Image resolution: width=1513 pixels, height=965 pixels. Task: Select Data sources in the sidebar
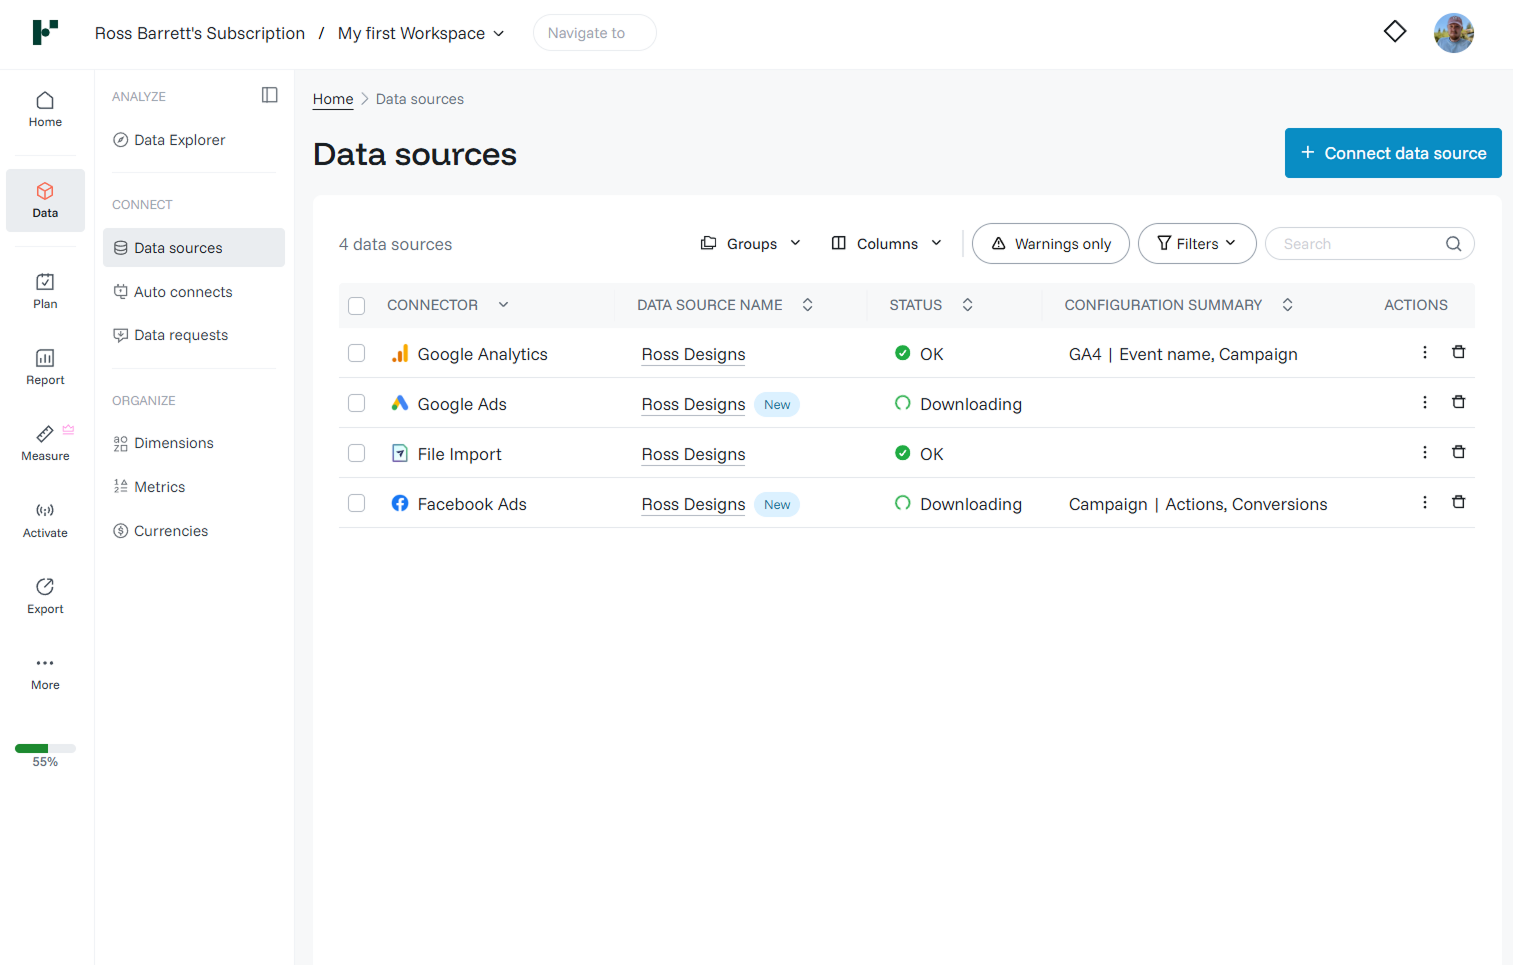point(194,248)
